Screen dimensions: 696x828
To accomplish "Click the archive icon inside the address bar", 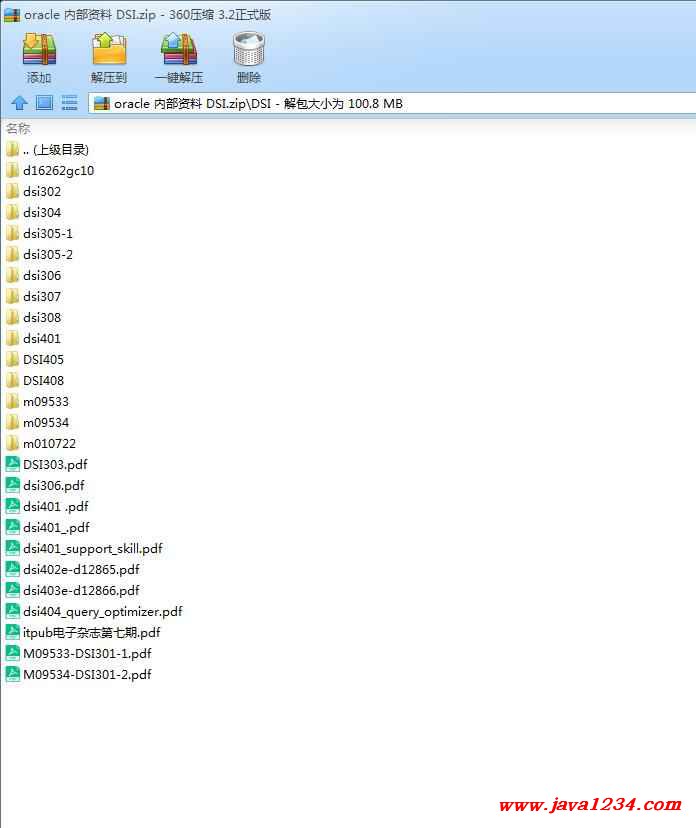I will (101, 104).
